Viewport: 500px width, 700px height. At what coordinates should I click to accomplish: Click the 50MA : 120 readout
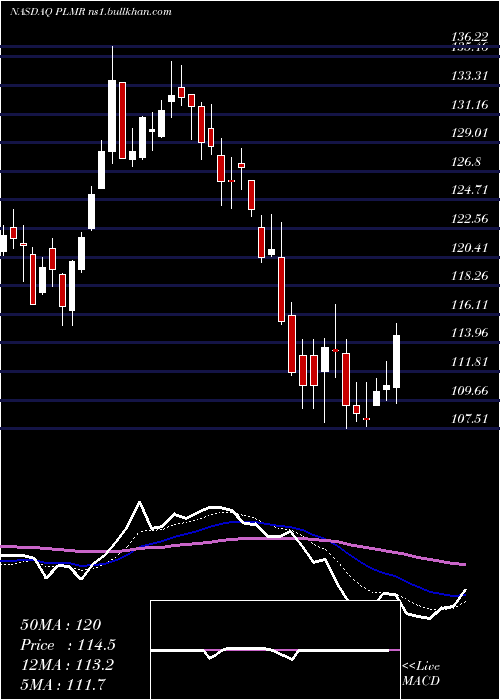61,625
